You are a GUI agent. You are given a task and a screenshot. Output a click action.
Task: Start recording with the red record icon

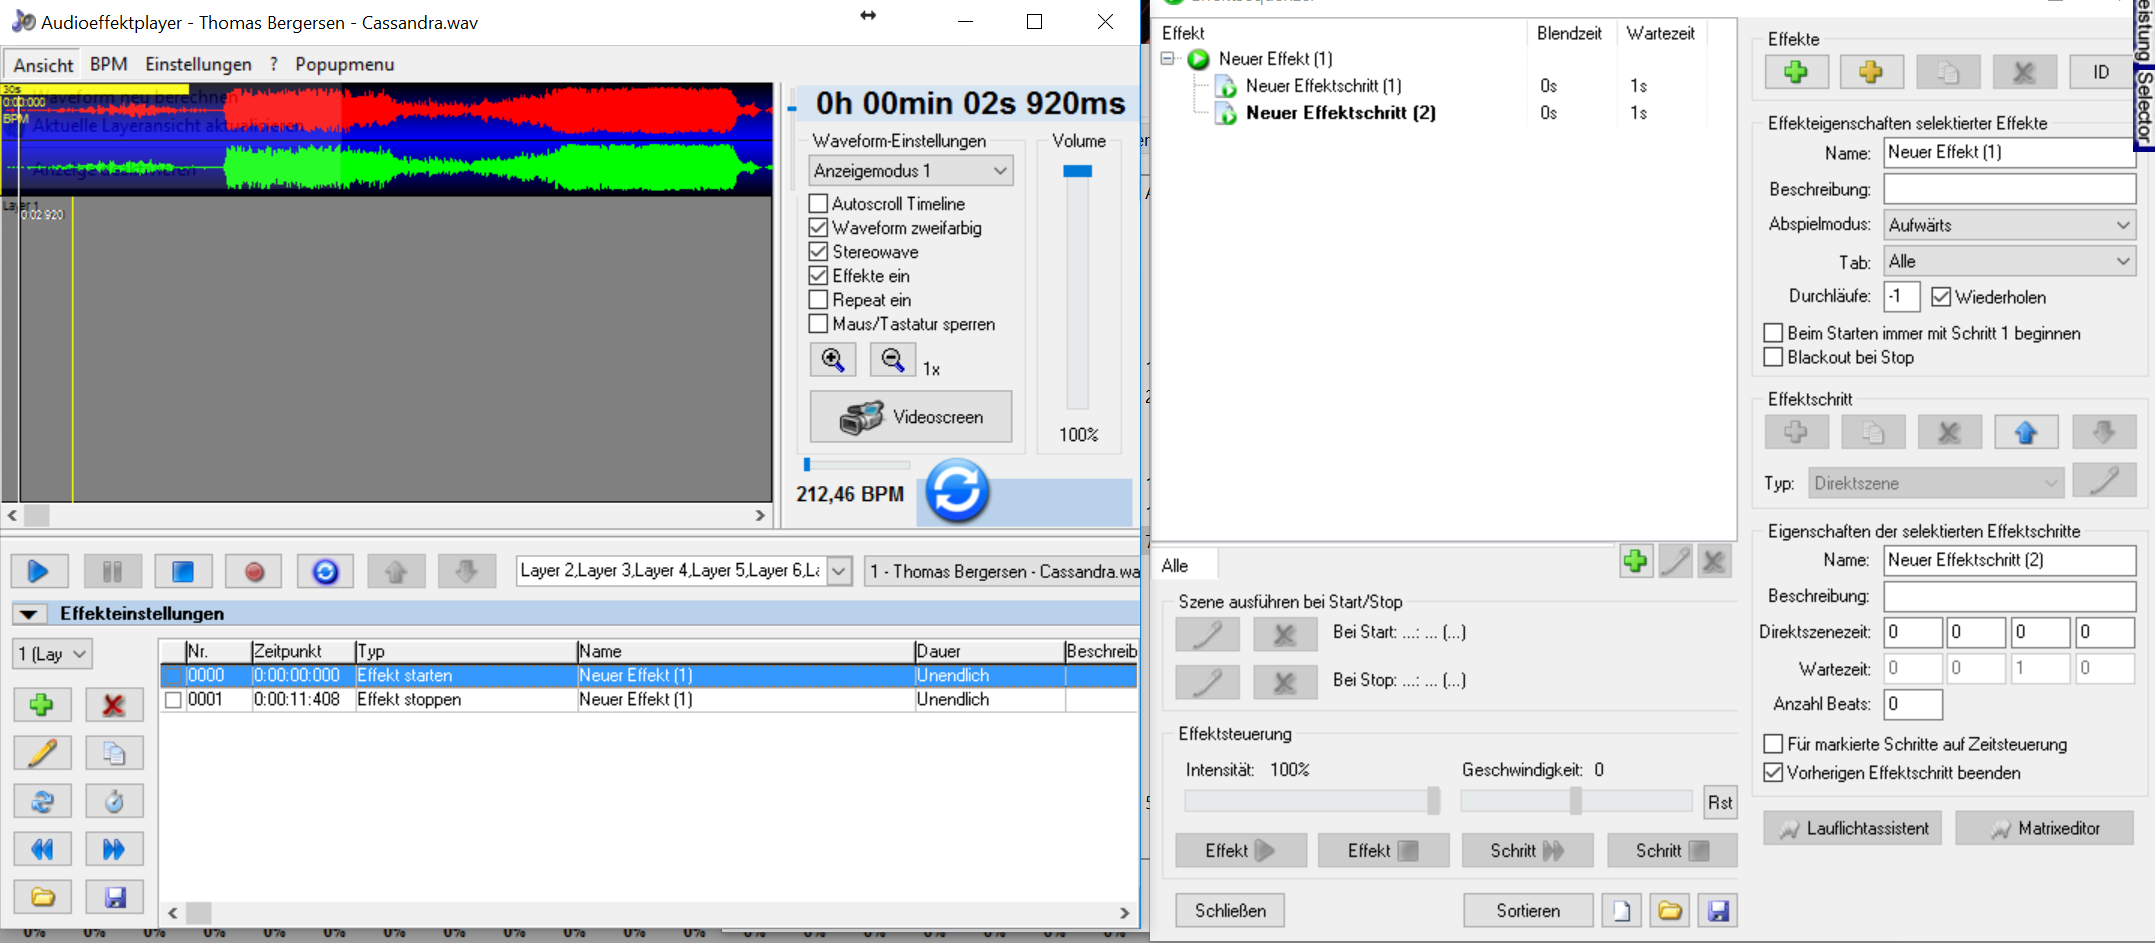click(253, 571)
